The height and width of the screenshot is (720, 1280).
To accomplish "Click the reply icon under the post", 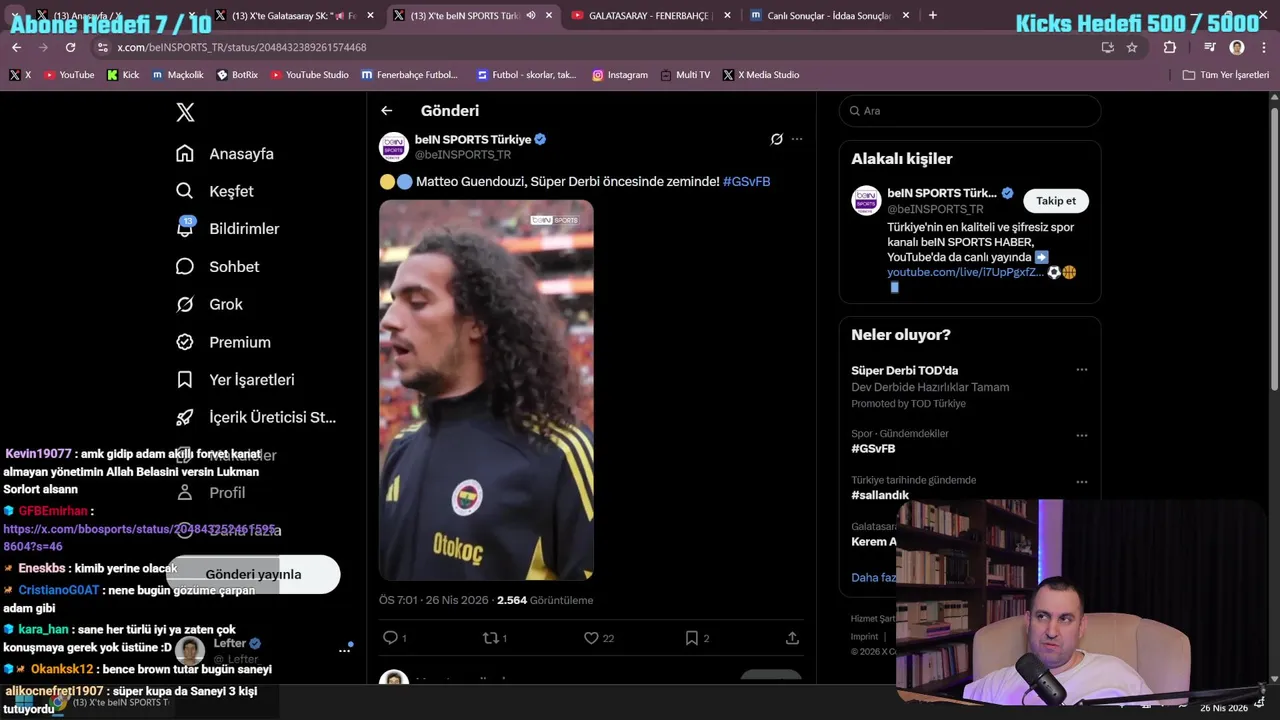I will [390, 638].
